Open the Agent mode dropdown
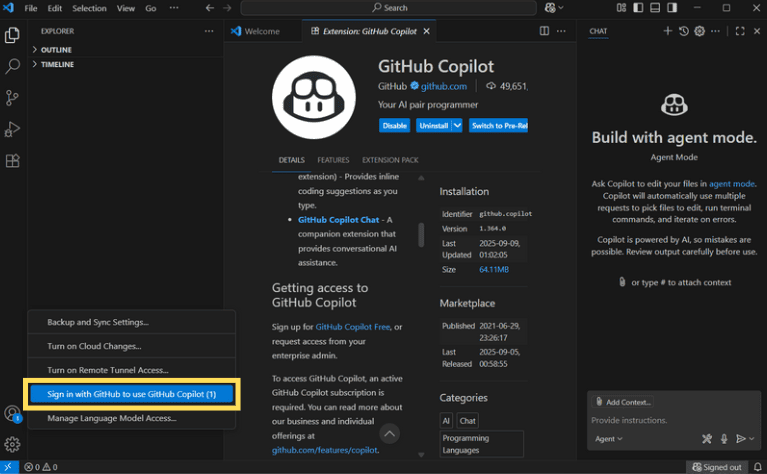This screenshot has height=474, width=767. pos(609,439)
